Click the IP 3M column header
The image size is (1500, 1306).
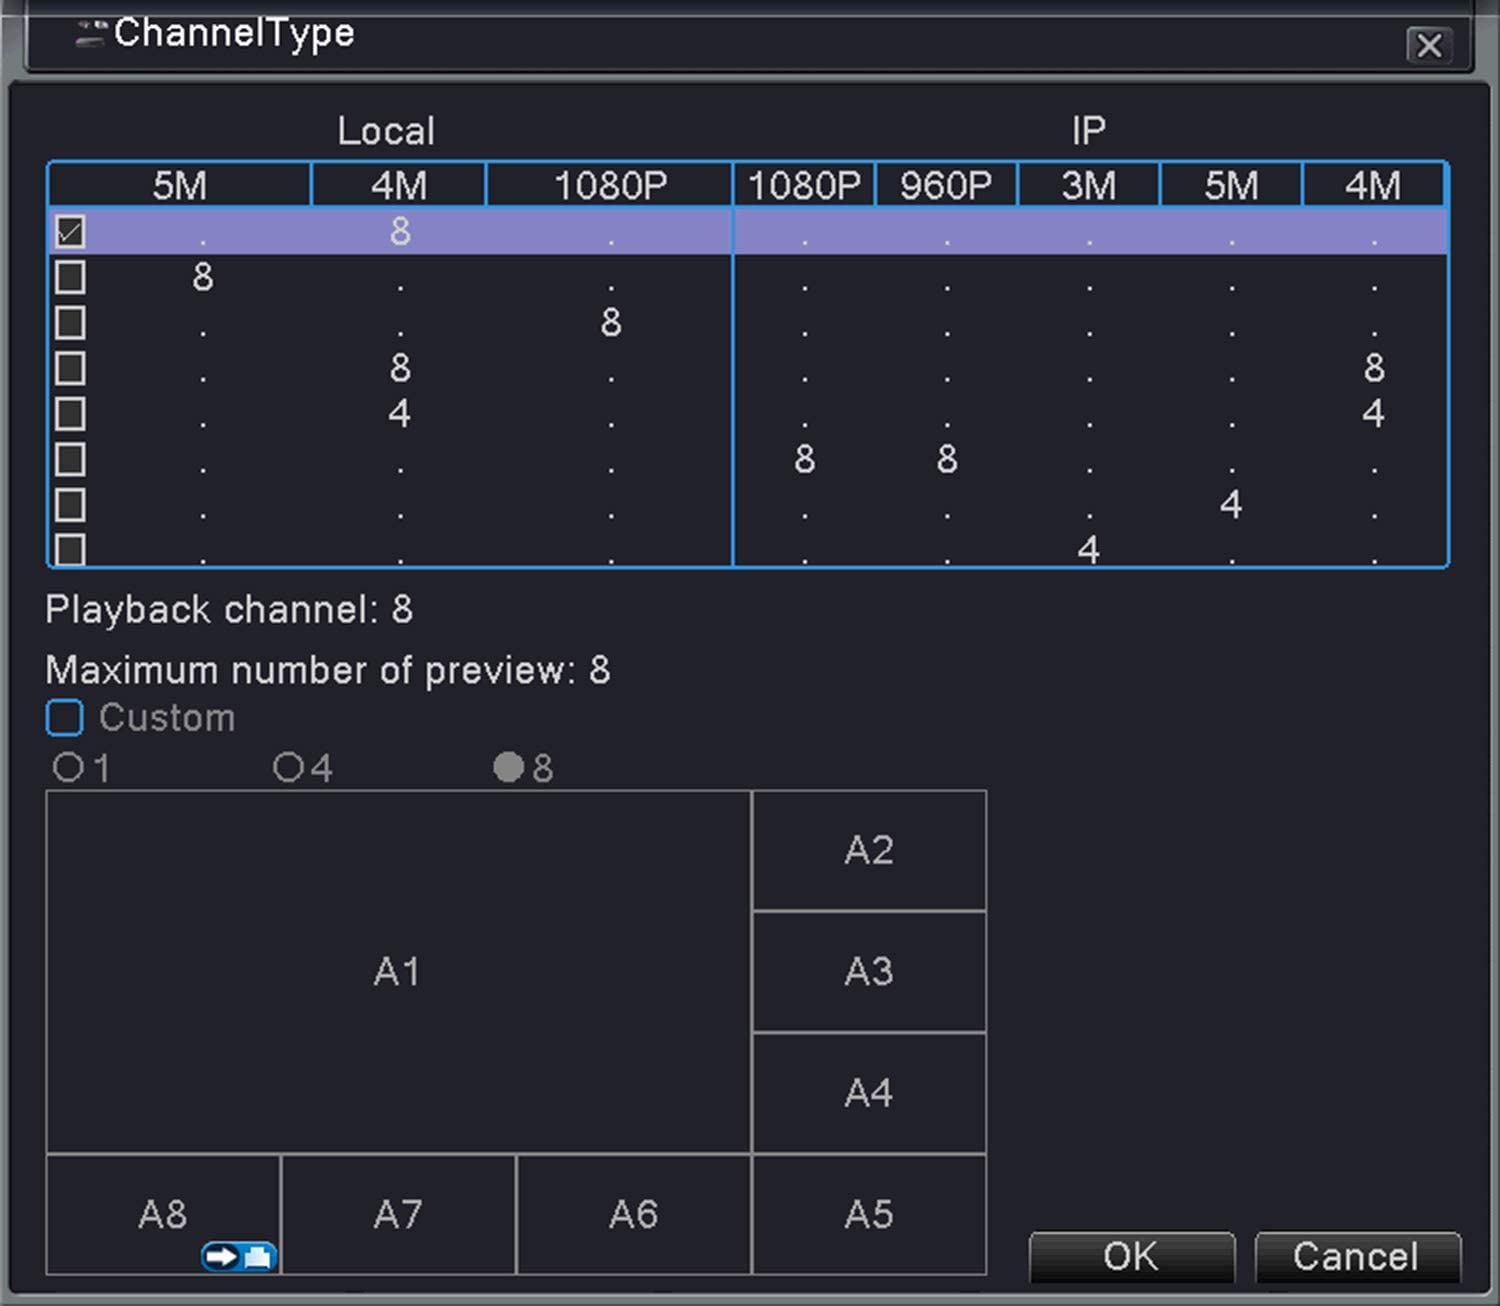[1089, 185]
